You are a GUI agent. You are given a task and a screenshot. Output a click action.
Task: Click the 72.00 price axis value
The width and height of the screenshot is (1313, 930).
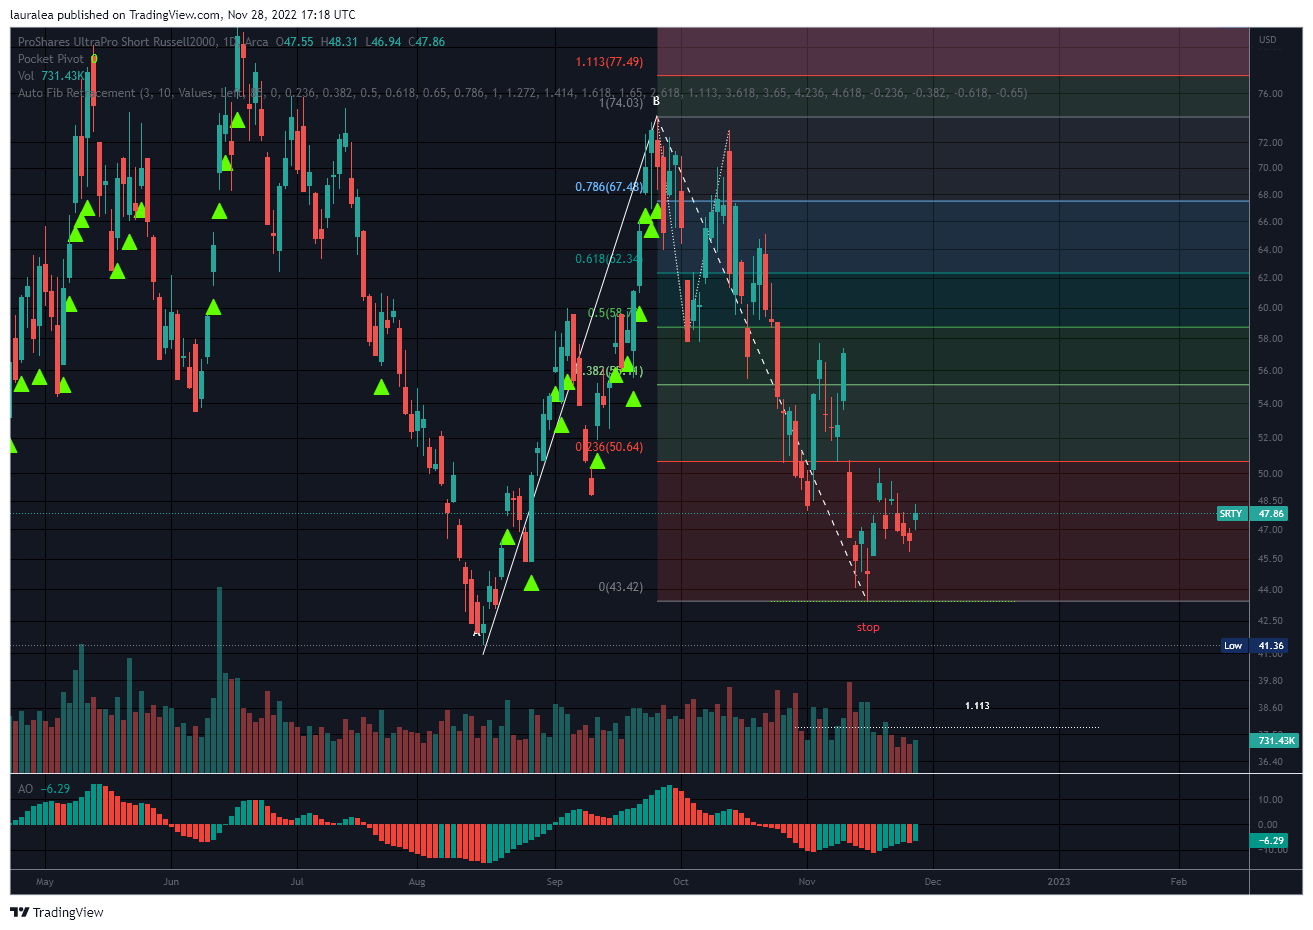[1270, 143]
